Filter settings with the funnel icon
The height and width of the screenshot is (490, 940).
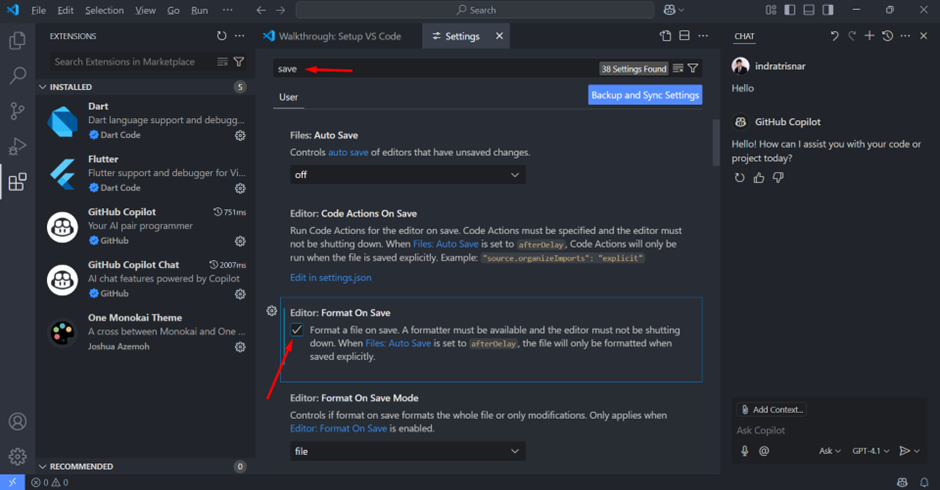[693, 68]
